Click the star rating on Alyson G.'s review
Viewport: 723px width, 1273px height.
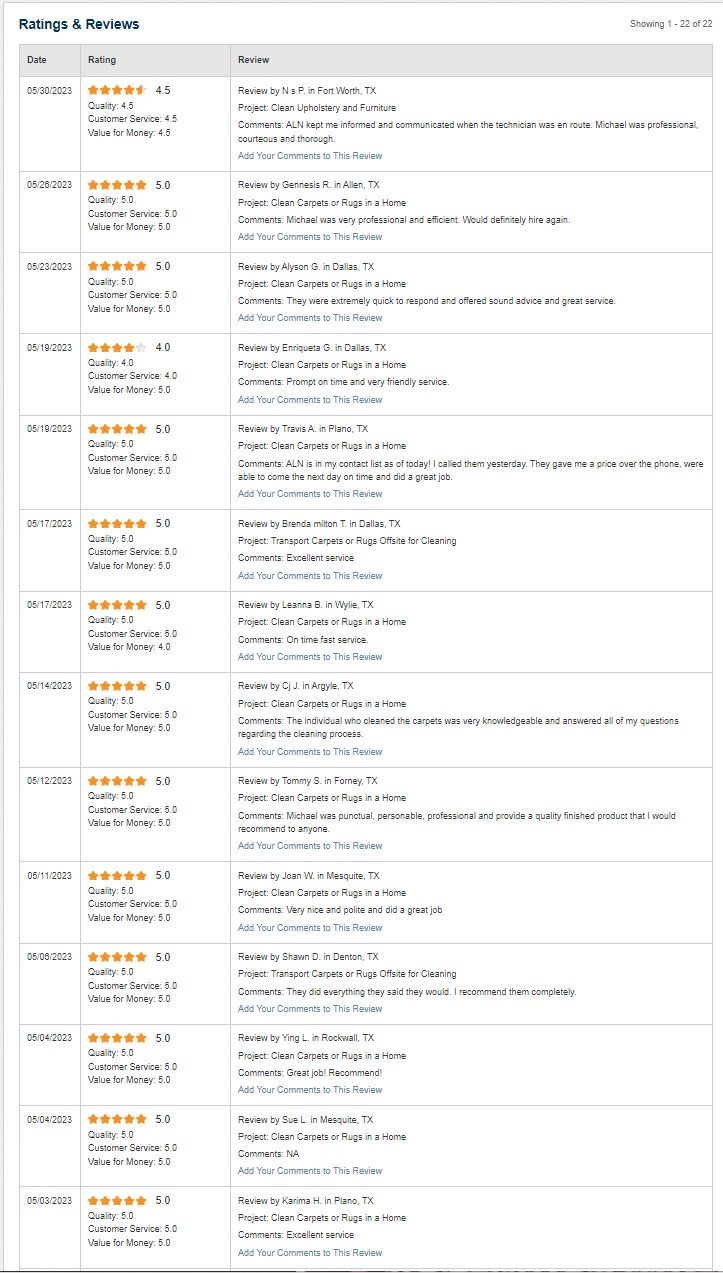click(117, 267)
